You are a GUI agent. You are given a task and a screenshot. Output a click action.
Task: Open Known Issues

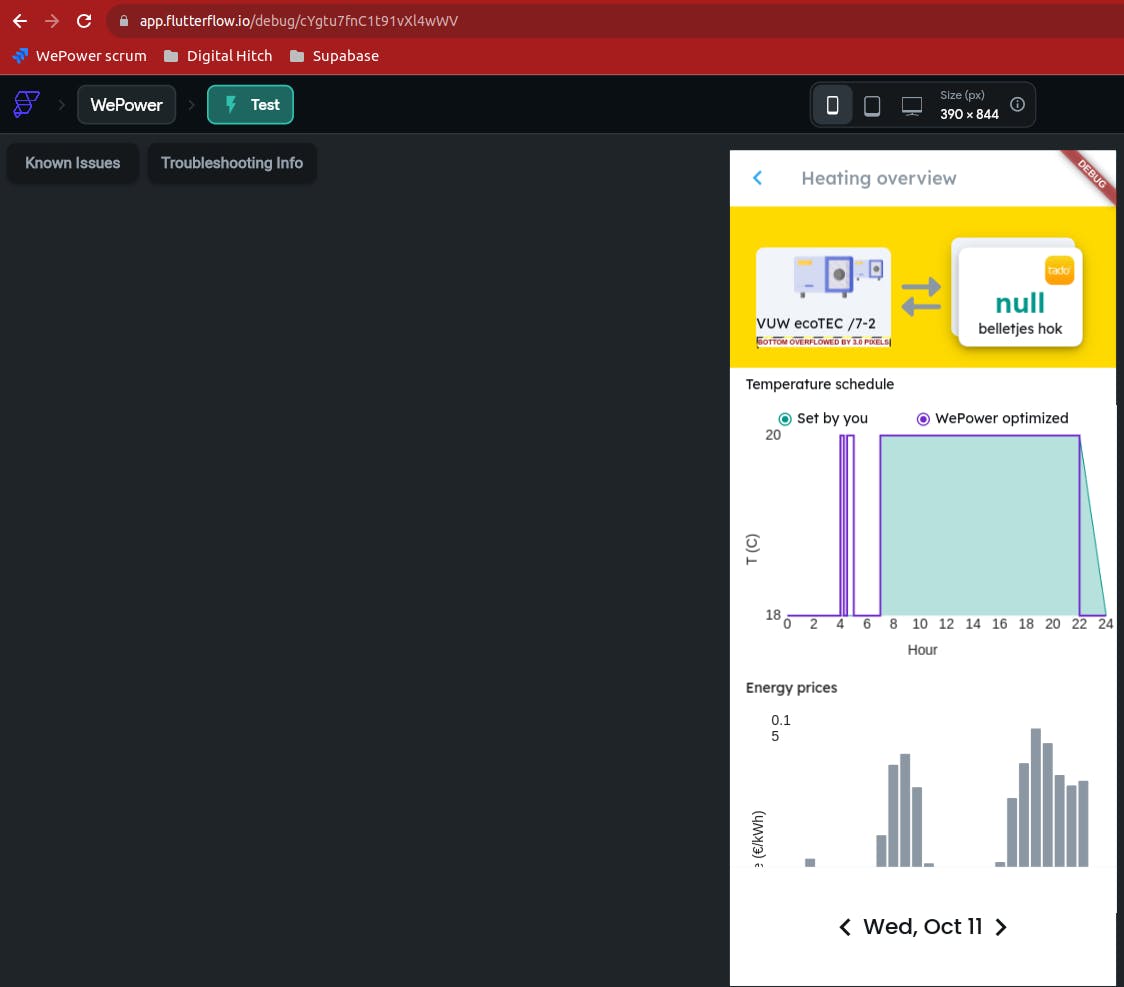(x=72, y=163)
